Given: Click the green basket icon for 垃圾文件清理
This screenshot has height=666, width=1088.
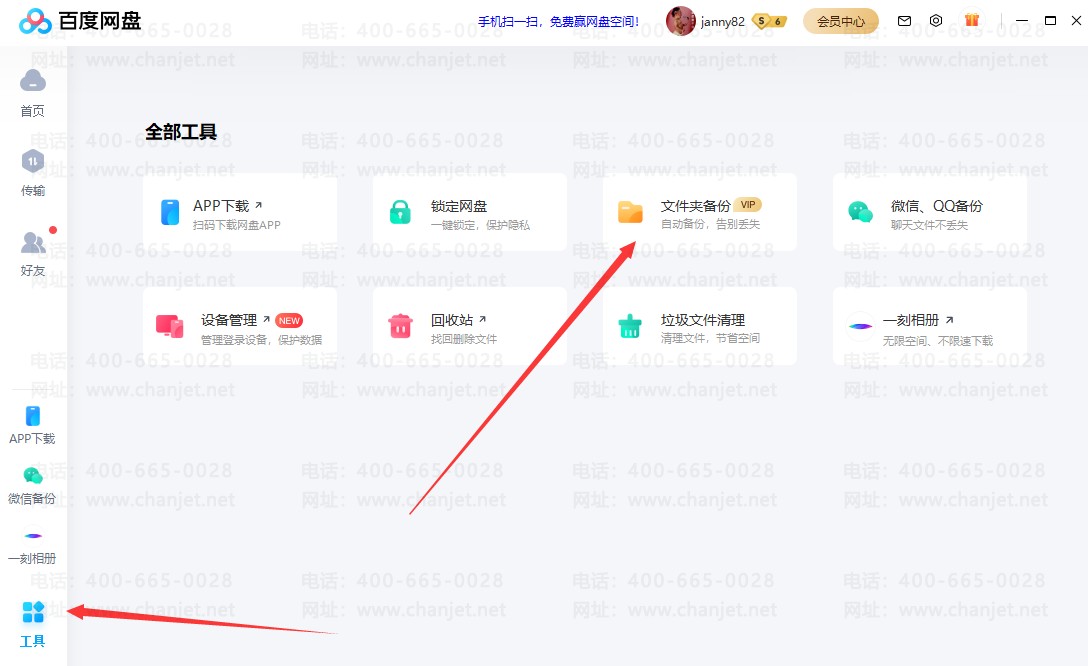Looking at the screenshot, I should click(630, 326).
